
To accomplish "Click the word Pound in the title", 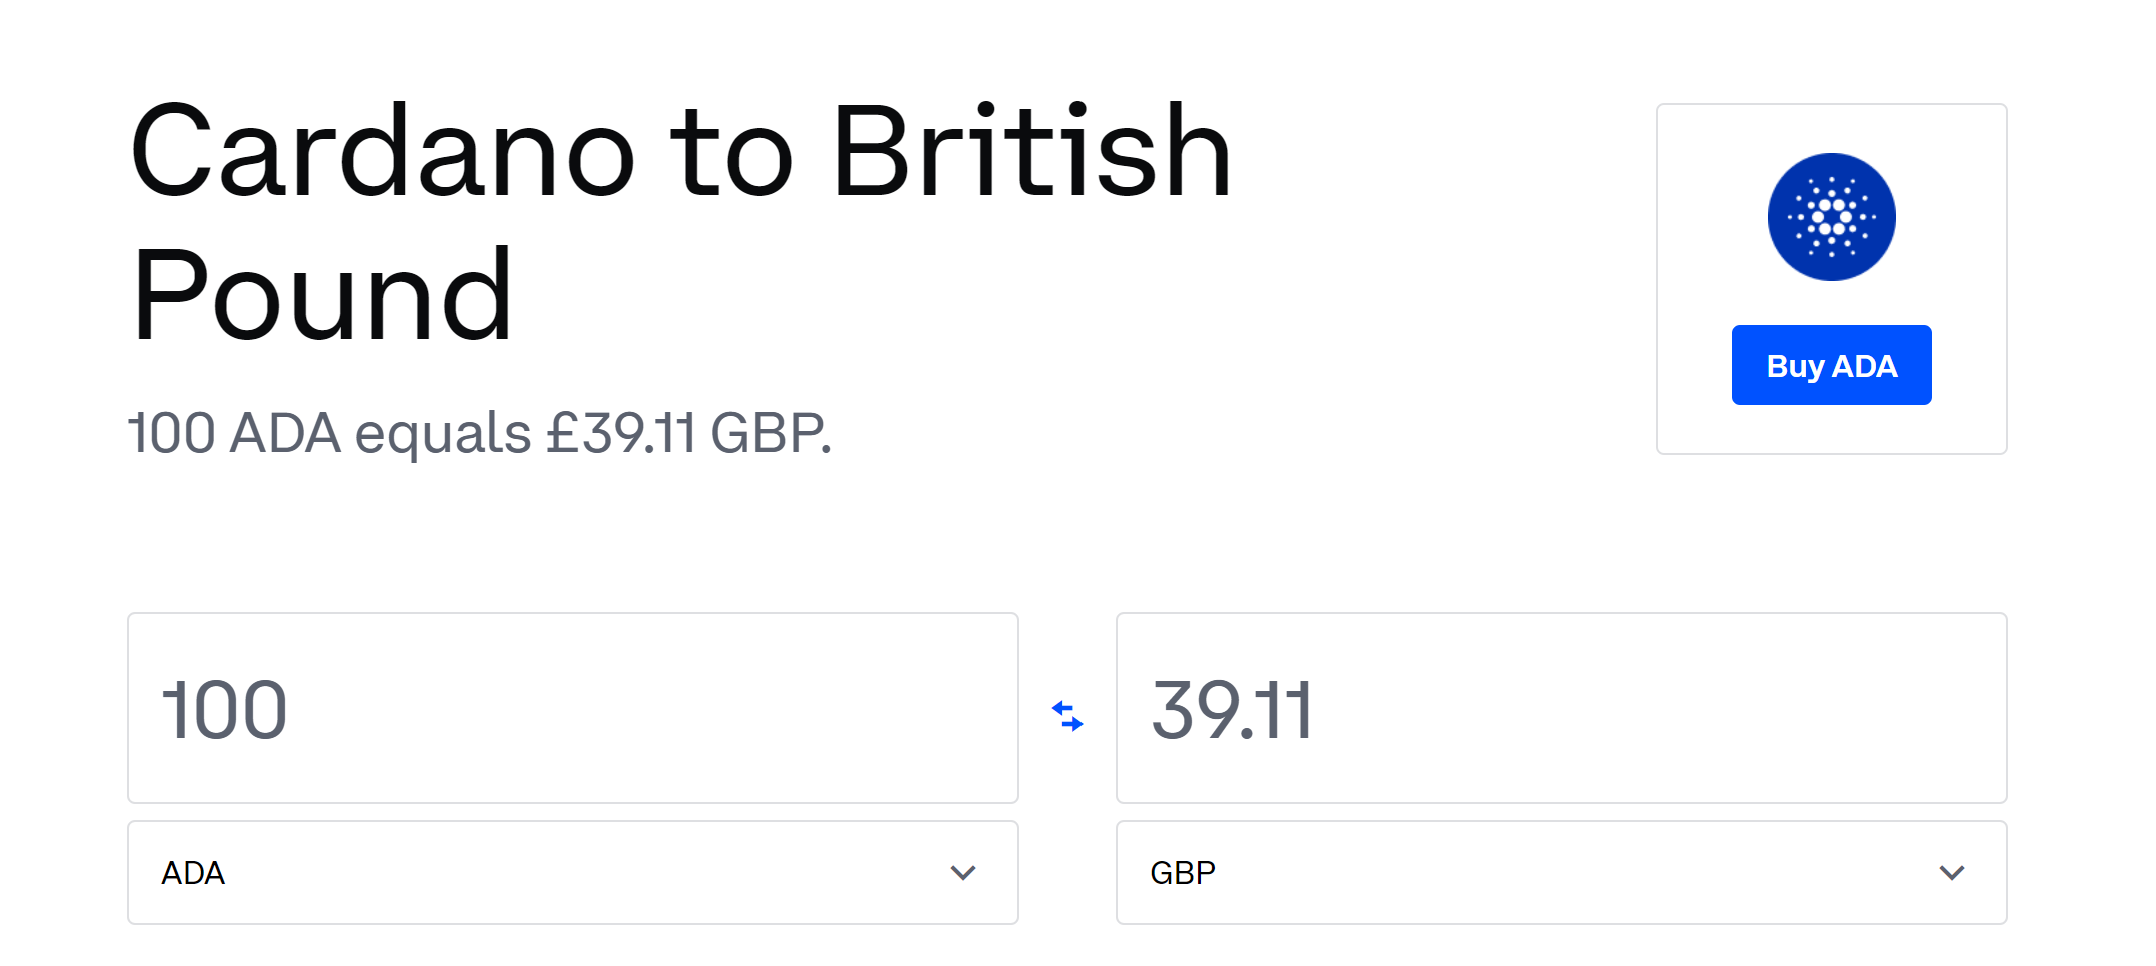I will (322, 296).
